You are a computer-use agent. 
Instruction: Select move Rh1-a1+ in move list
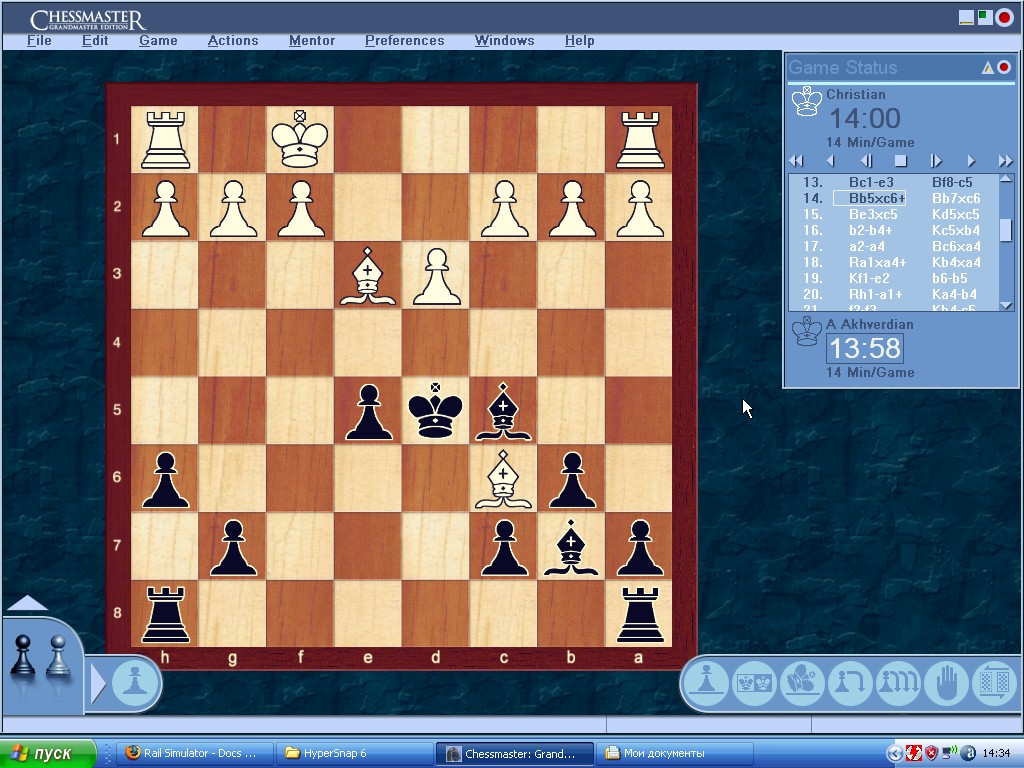pyautogui.click(x=875, y=295)
